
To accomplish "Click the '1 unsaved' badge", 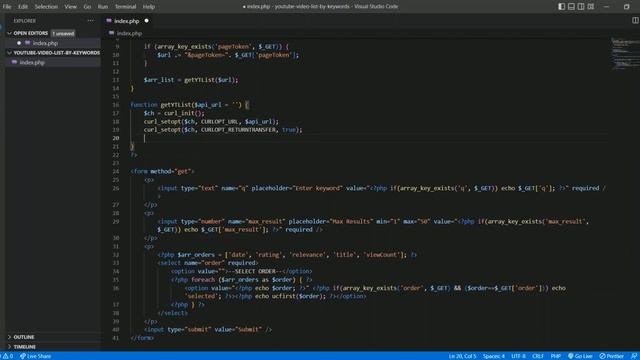I will point(63,33).
